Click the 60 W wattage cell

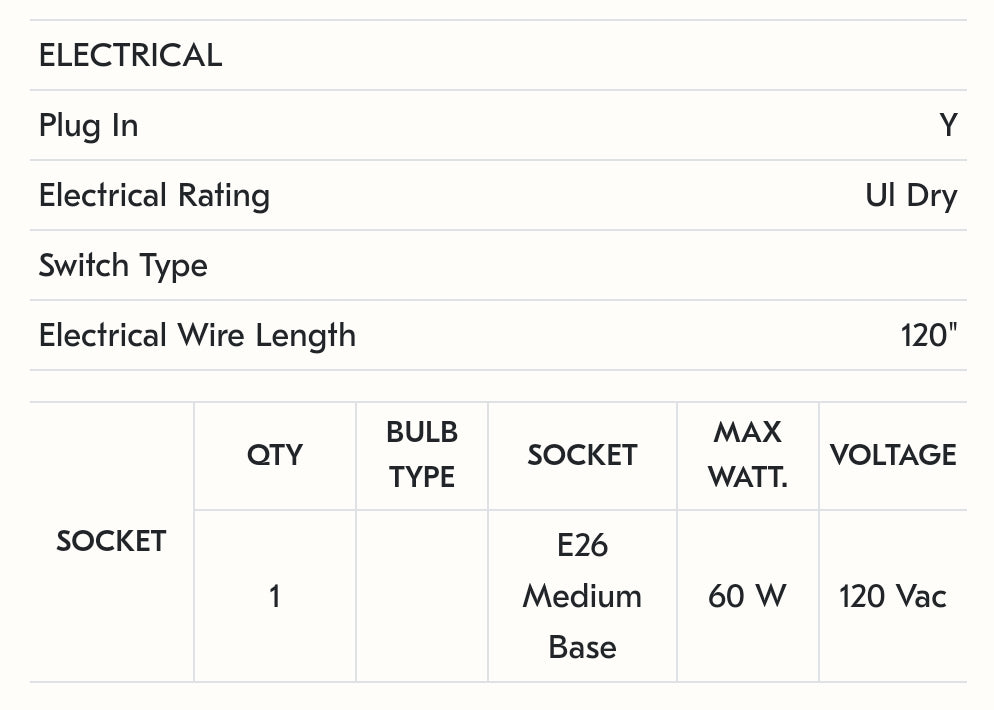click(748, 597)
